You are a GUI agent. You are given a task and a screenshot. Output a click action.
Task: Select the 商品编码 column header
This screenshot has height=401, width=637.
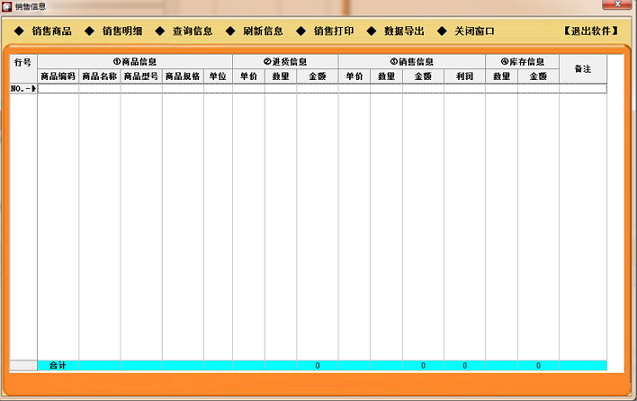tap(58, 76)
